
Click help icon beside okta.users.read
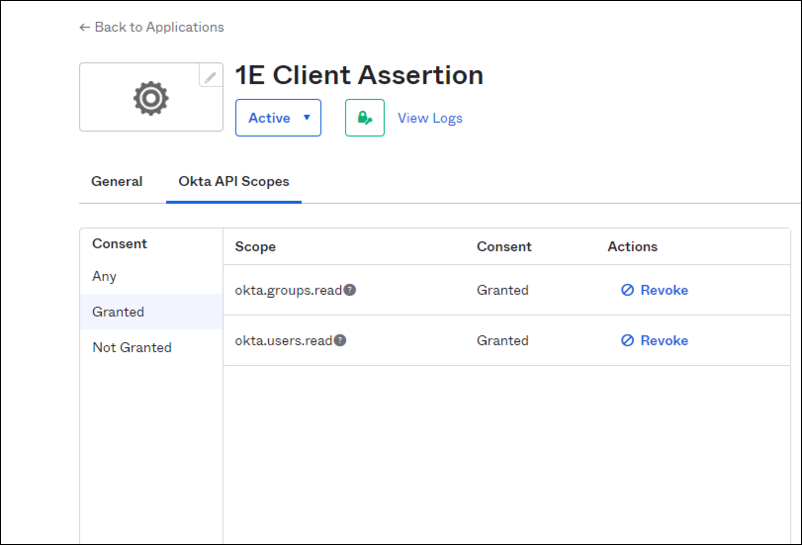[340, 340]
